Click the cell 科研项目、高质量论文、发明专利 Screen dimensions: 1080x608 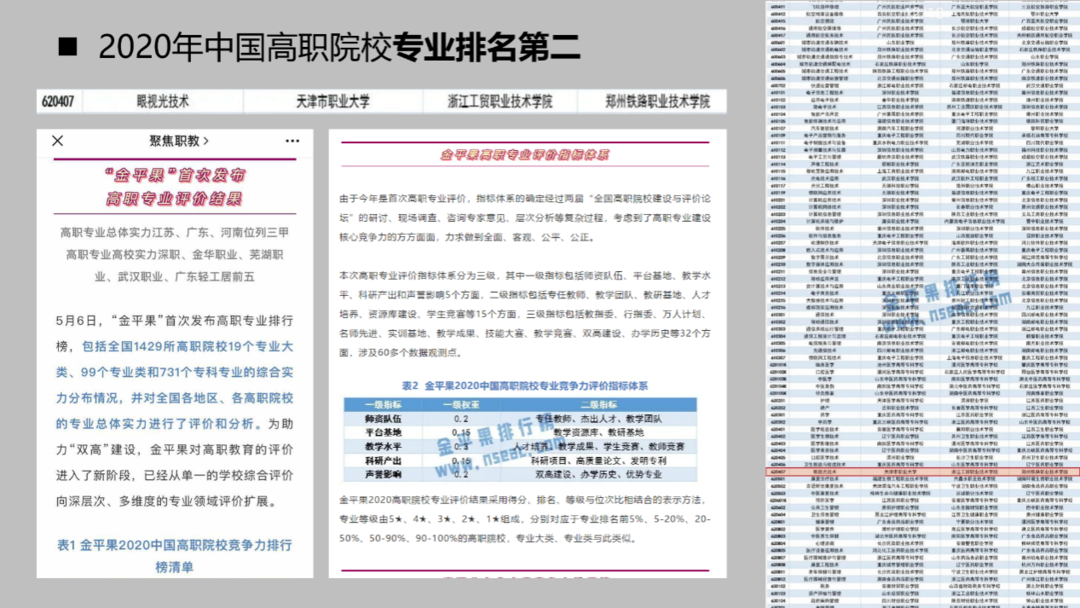pos(599,461)
